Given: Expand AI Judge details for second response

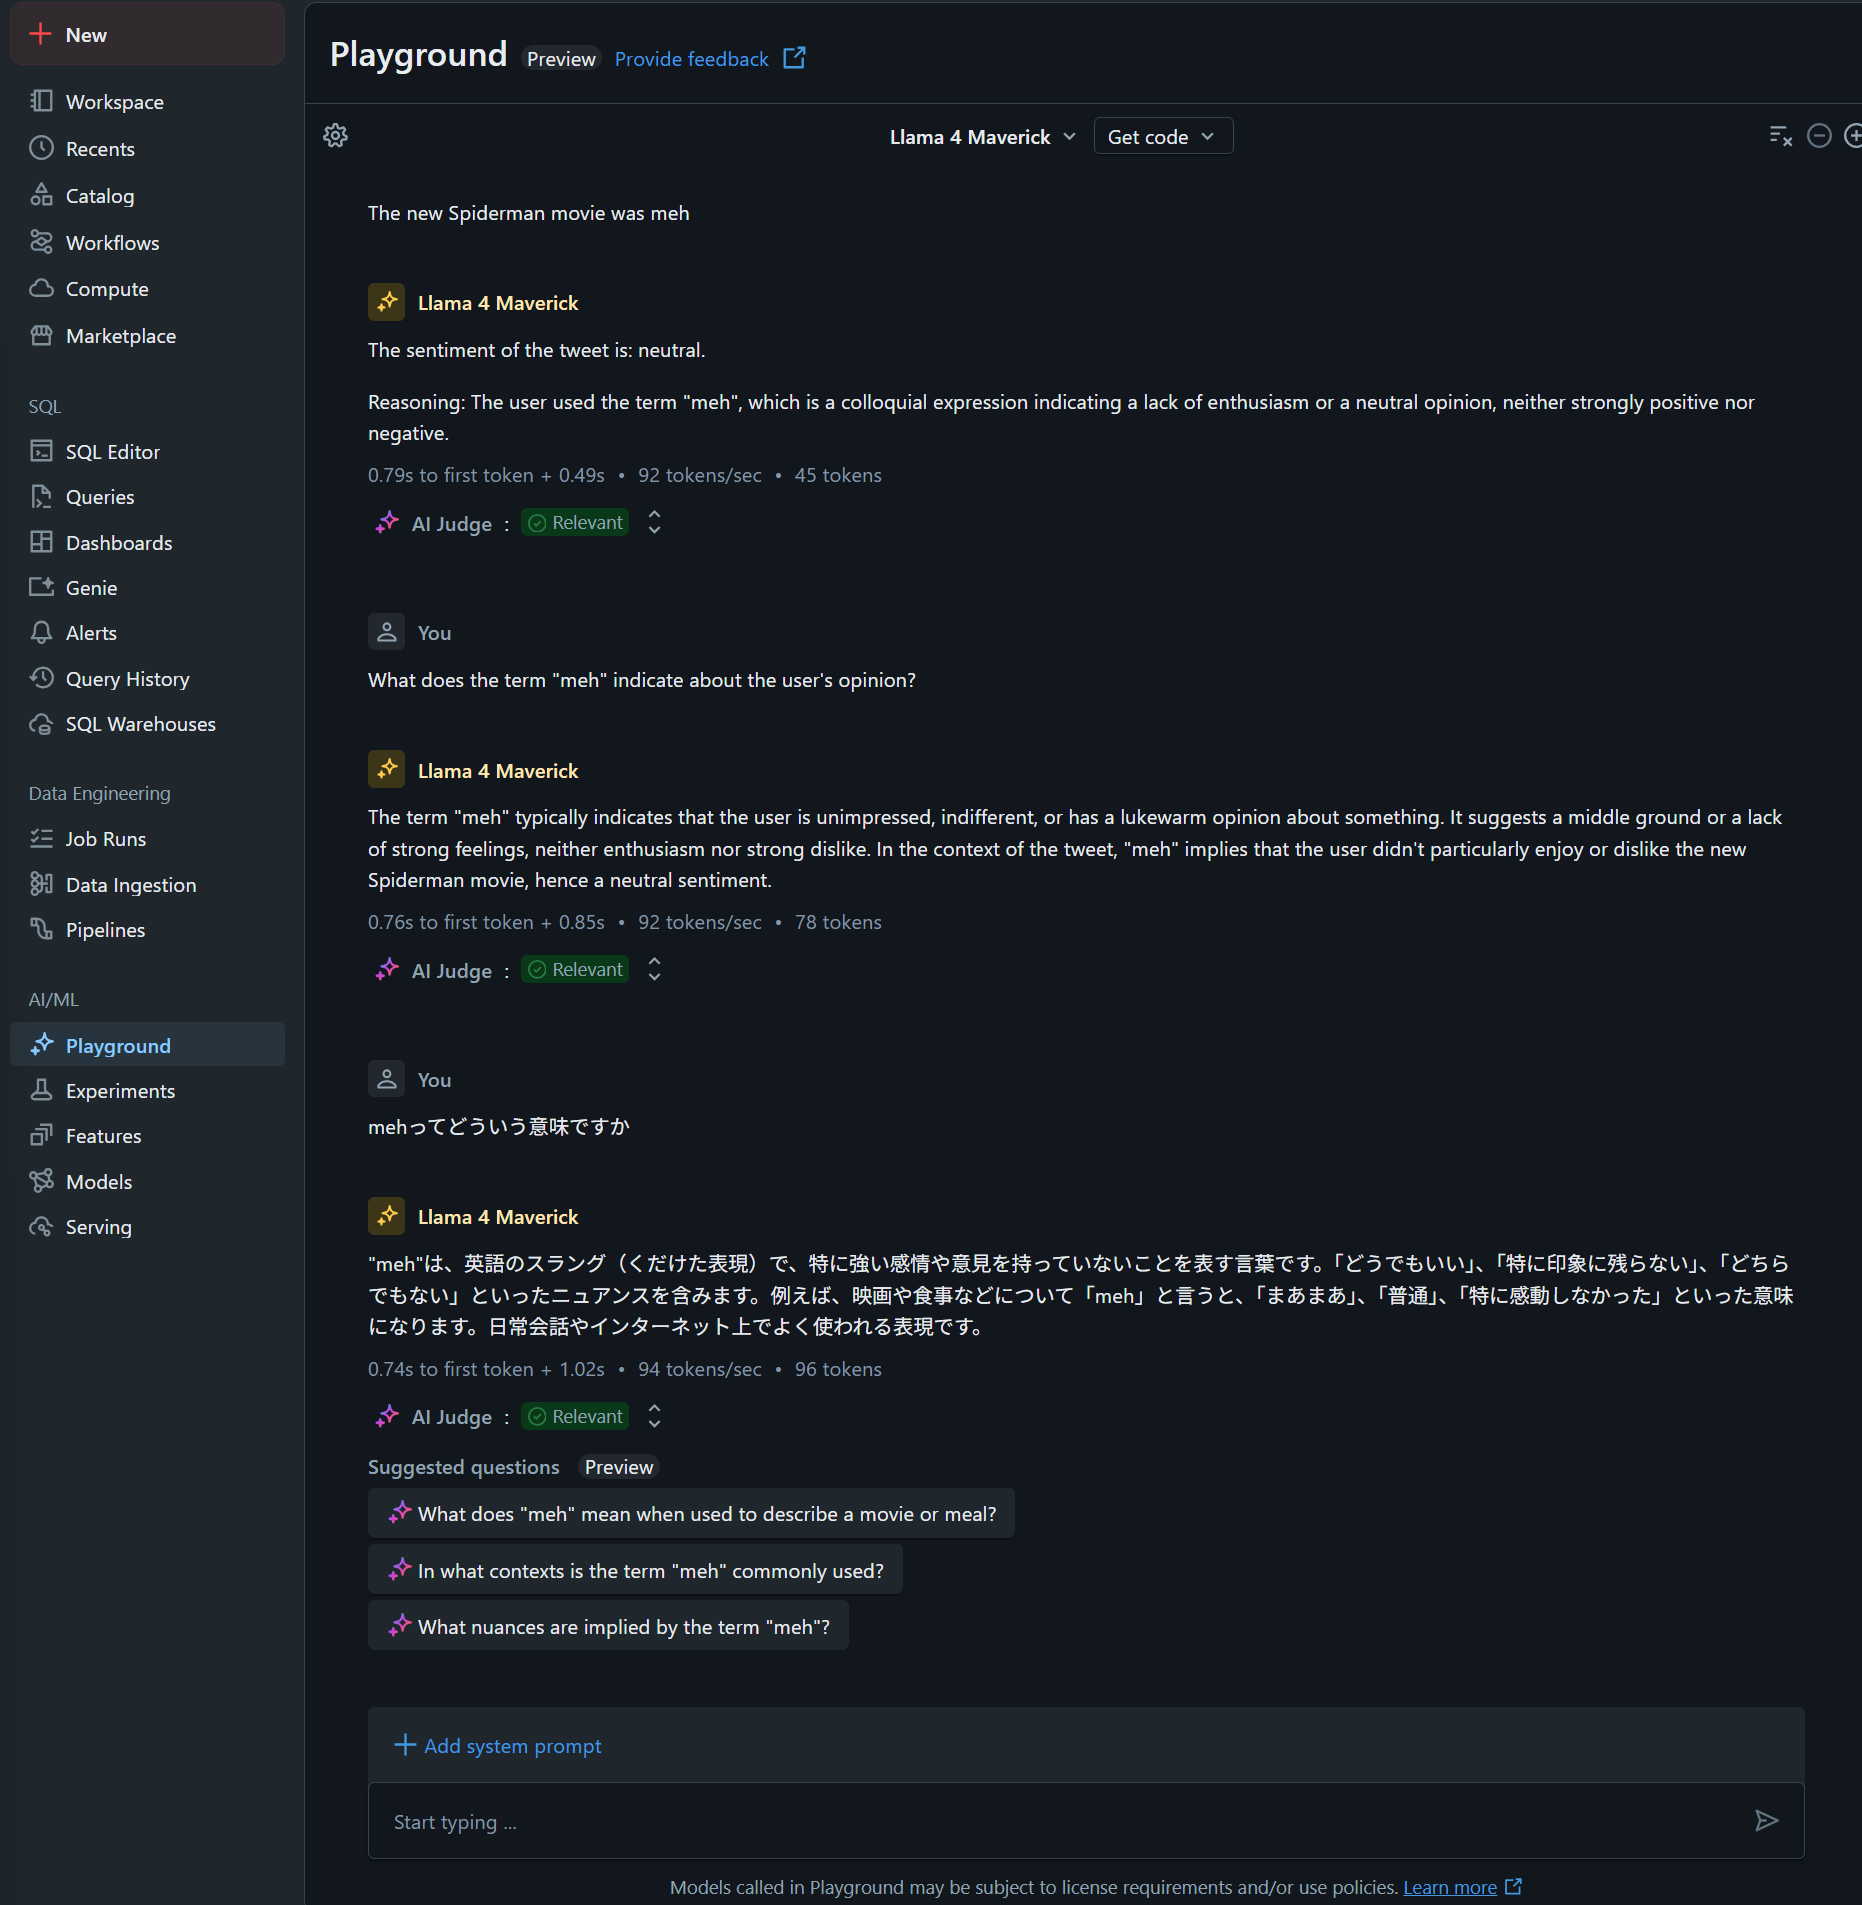Looking at the screenshot, I should pyautogui.click(x=654, y=969).
